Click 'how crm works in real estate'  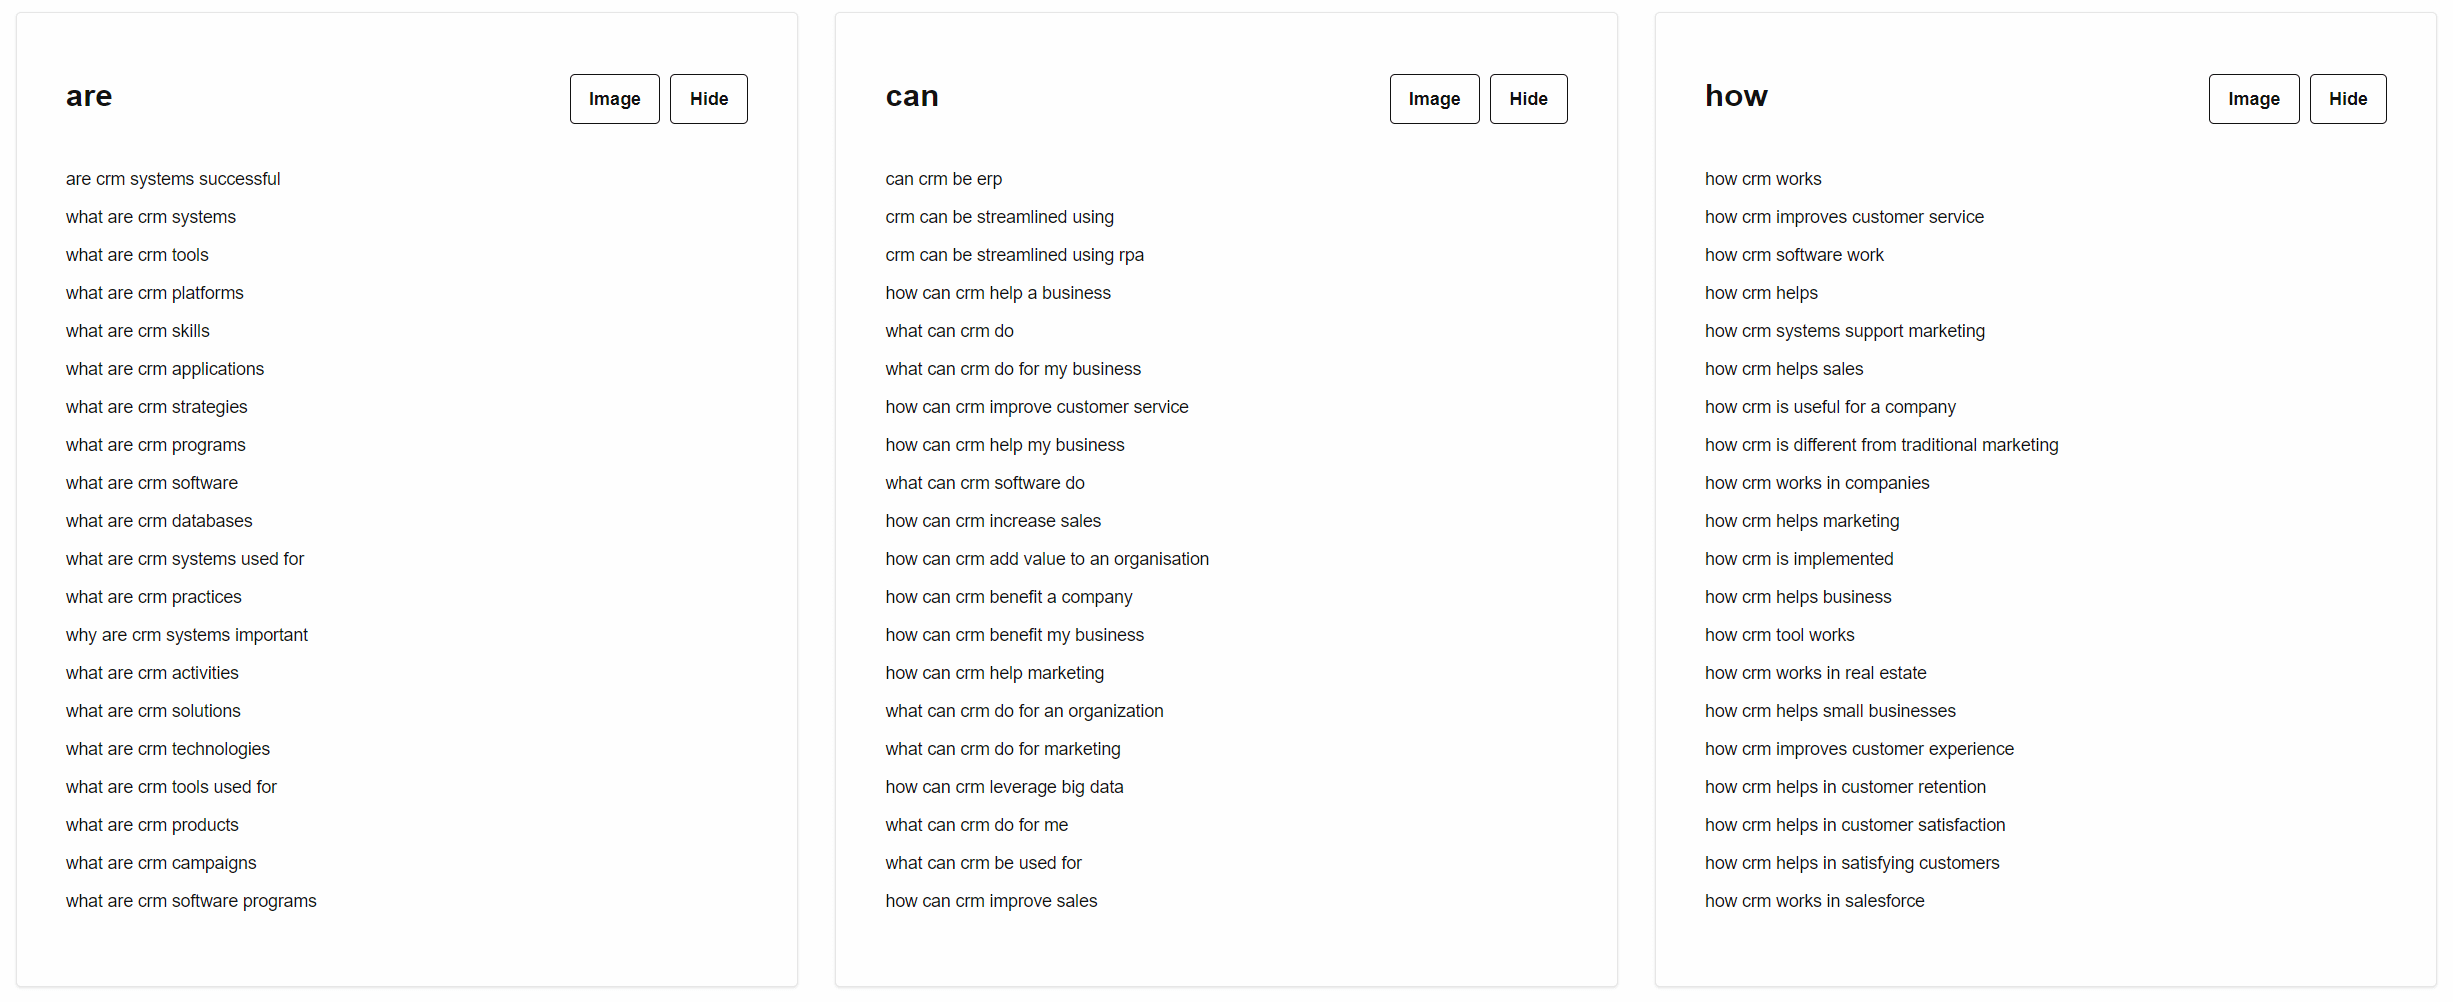click(1815, 673)
